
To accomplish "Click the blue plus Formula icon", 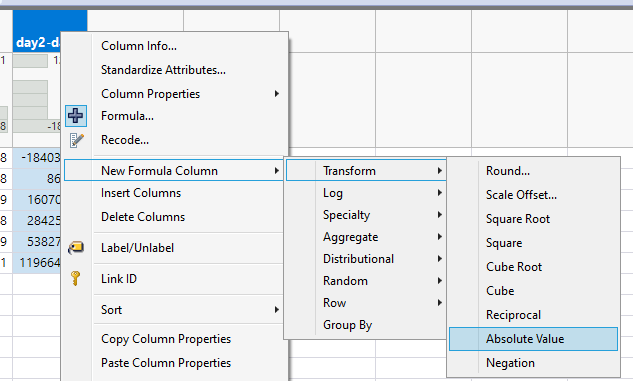I will click(76, 116).
